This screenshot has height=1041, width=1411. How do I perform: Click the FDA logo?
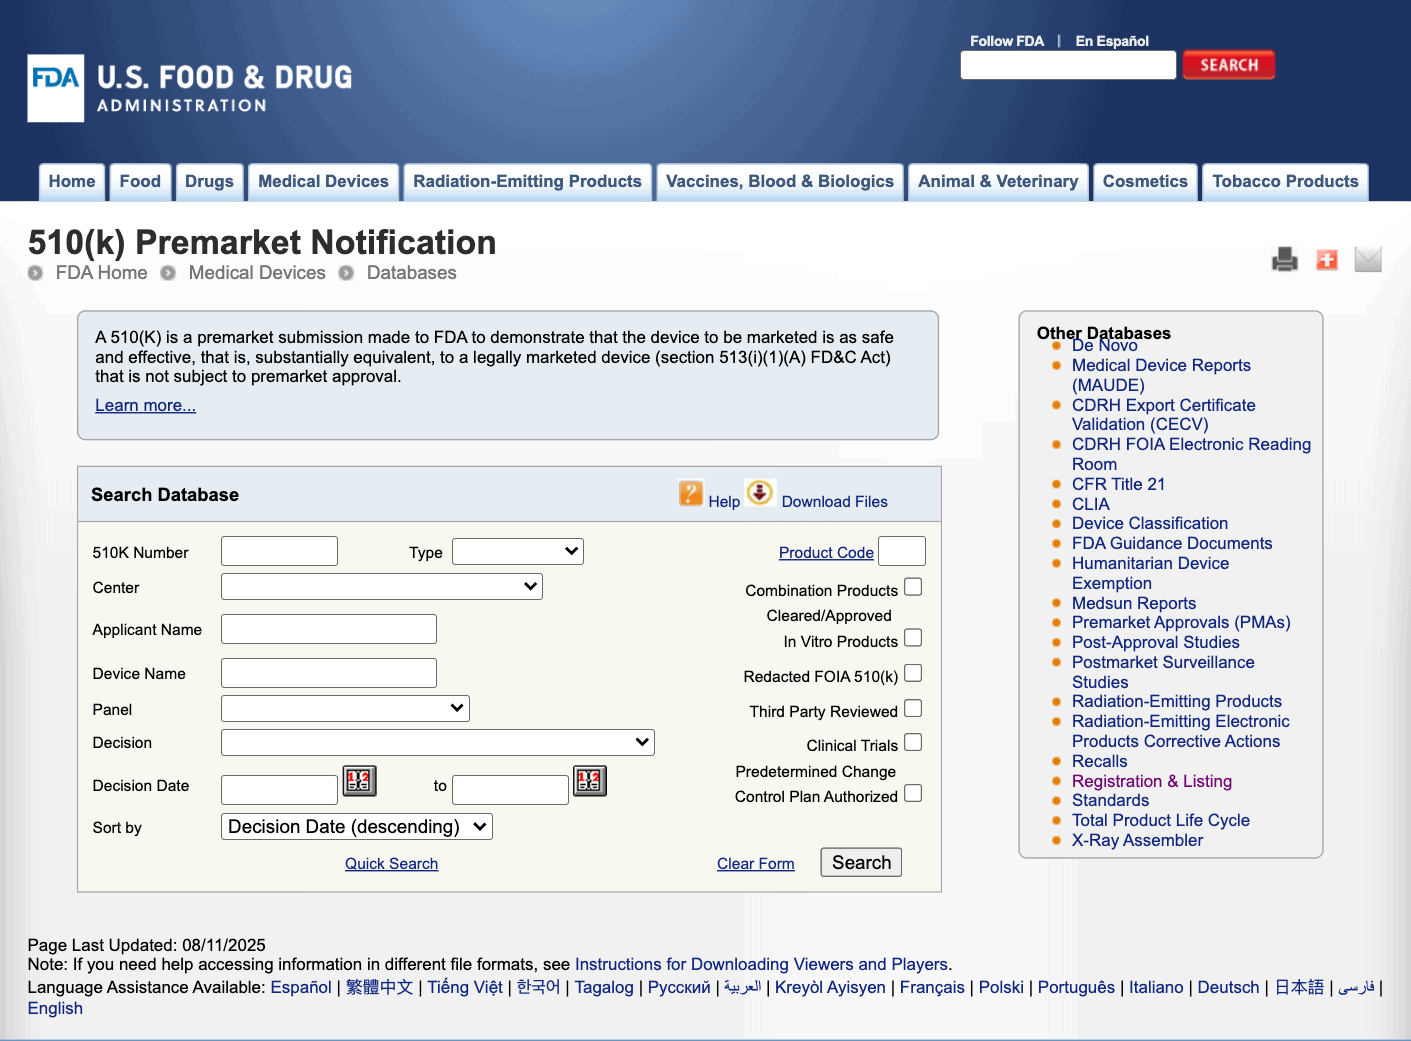coord(55,88)
